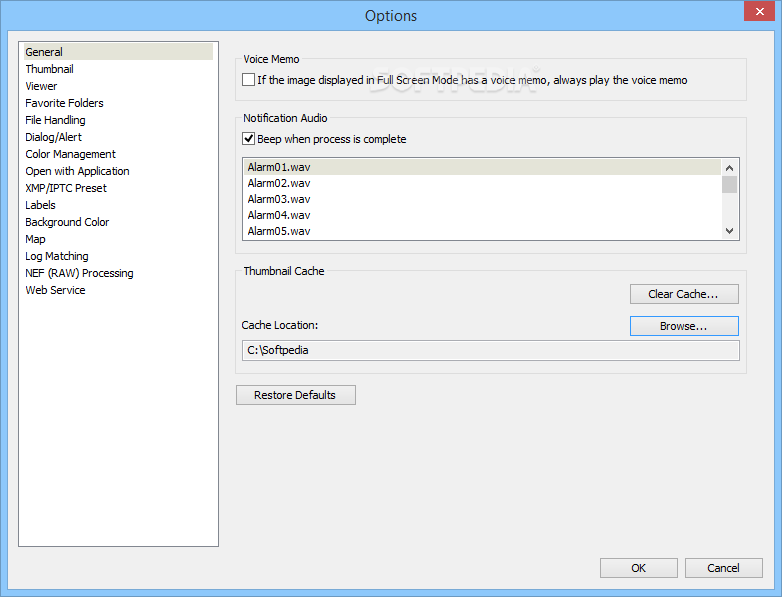Select Color Management category

coord(118,154)
